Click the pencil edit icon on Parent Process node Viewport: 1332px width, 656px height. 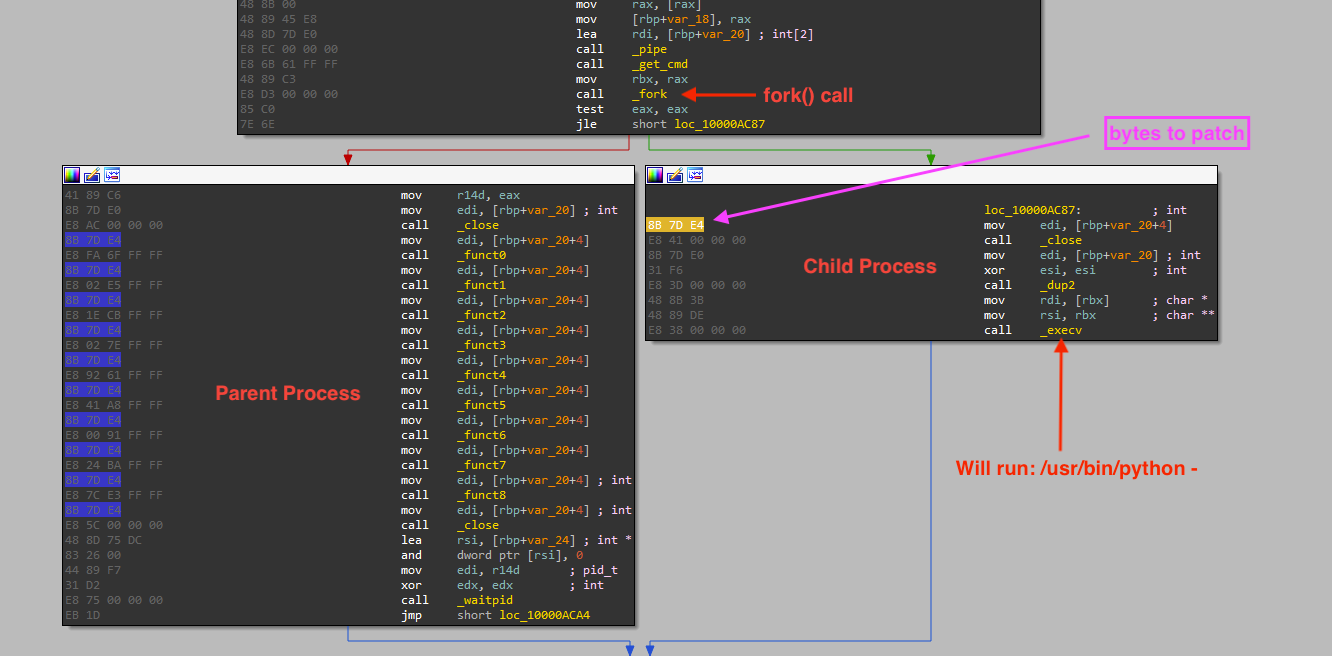tap(90, 174)
